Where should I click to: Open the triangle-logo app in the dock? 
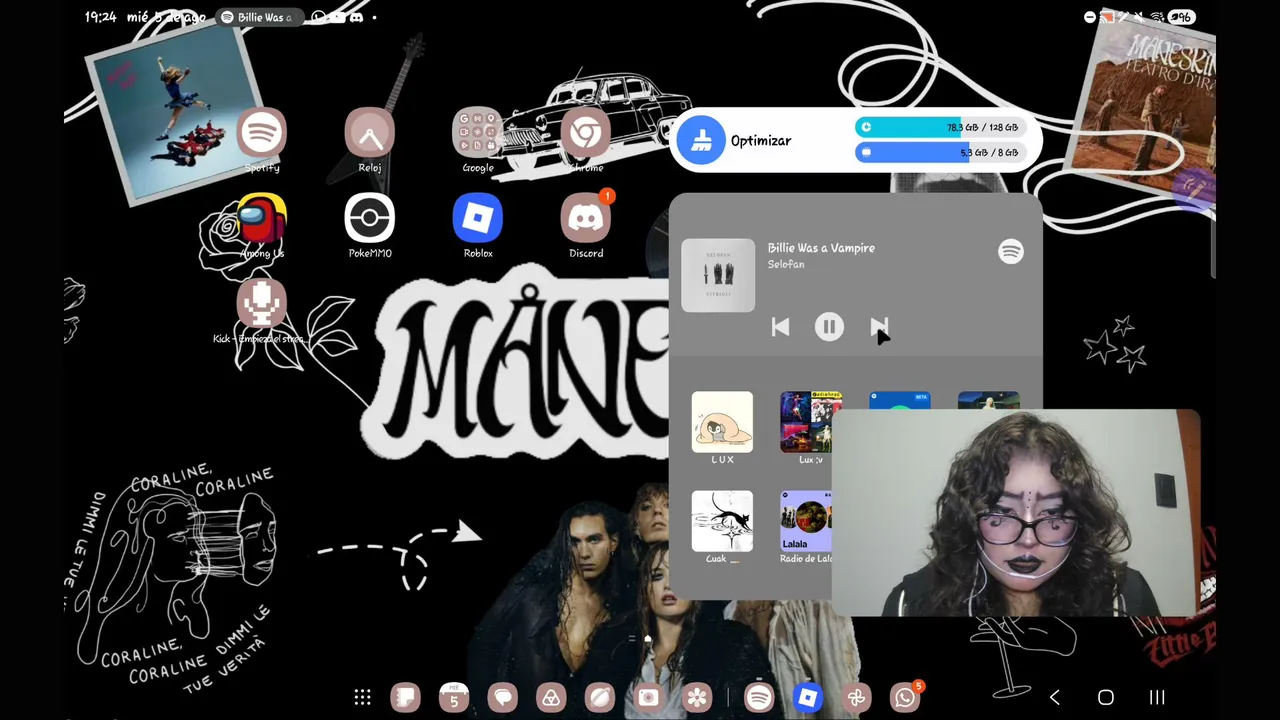(551, 698)
